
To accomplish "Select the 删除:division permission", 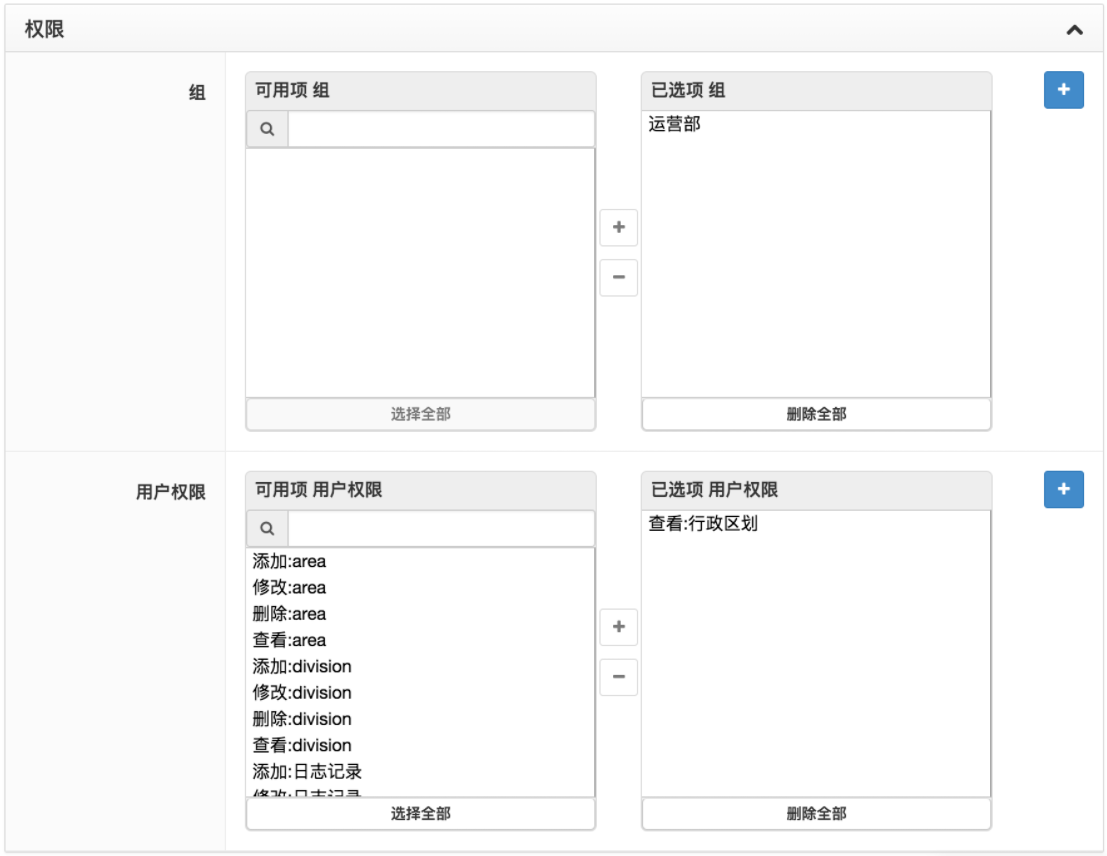I will point(421,719).
